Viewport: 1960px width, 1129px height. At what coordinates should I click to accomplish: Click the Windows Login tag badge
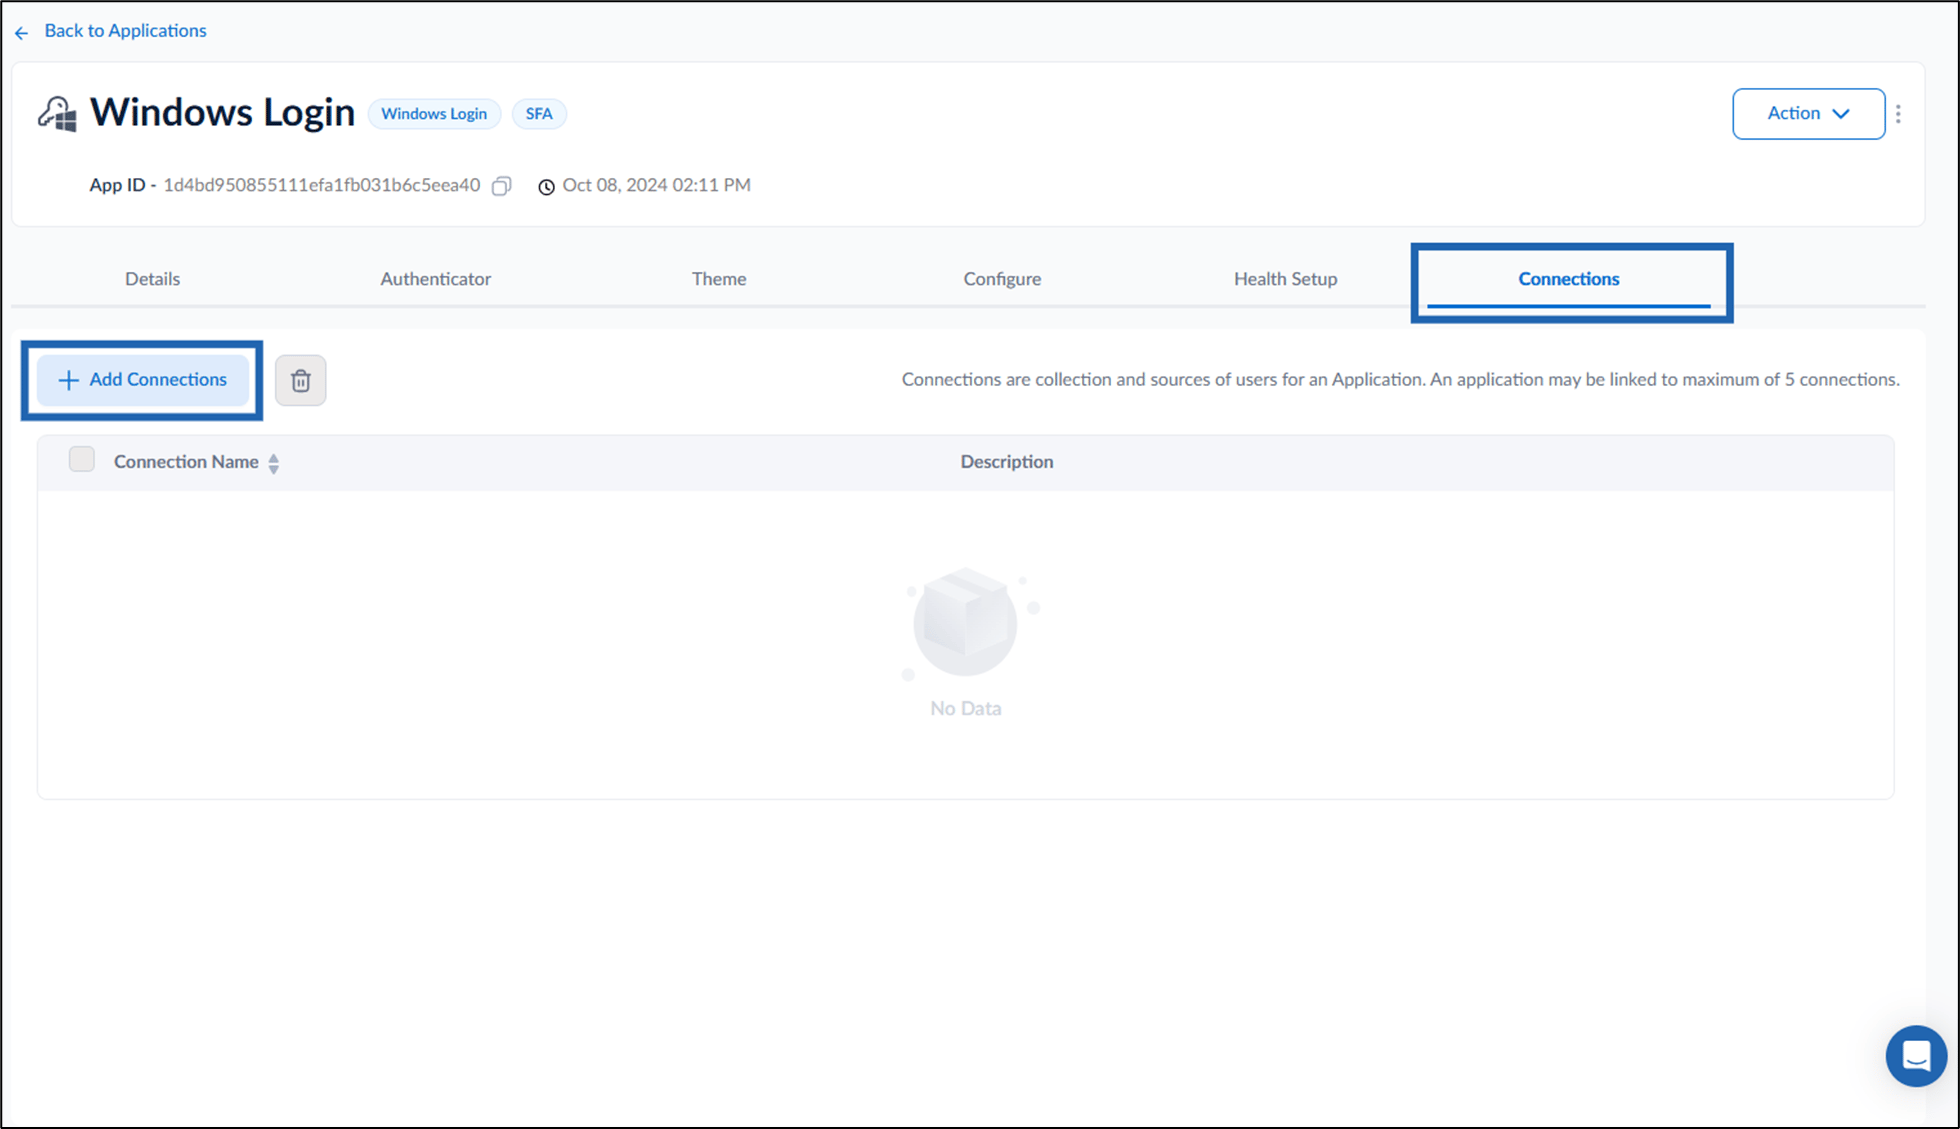point(434,114)
